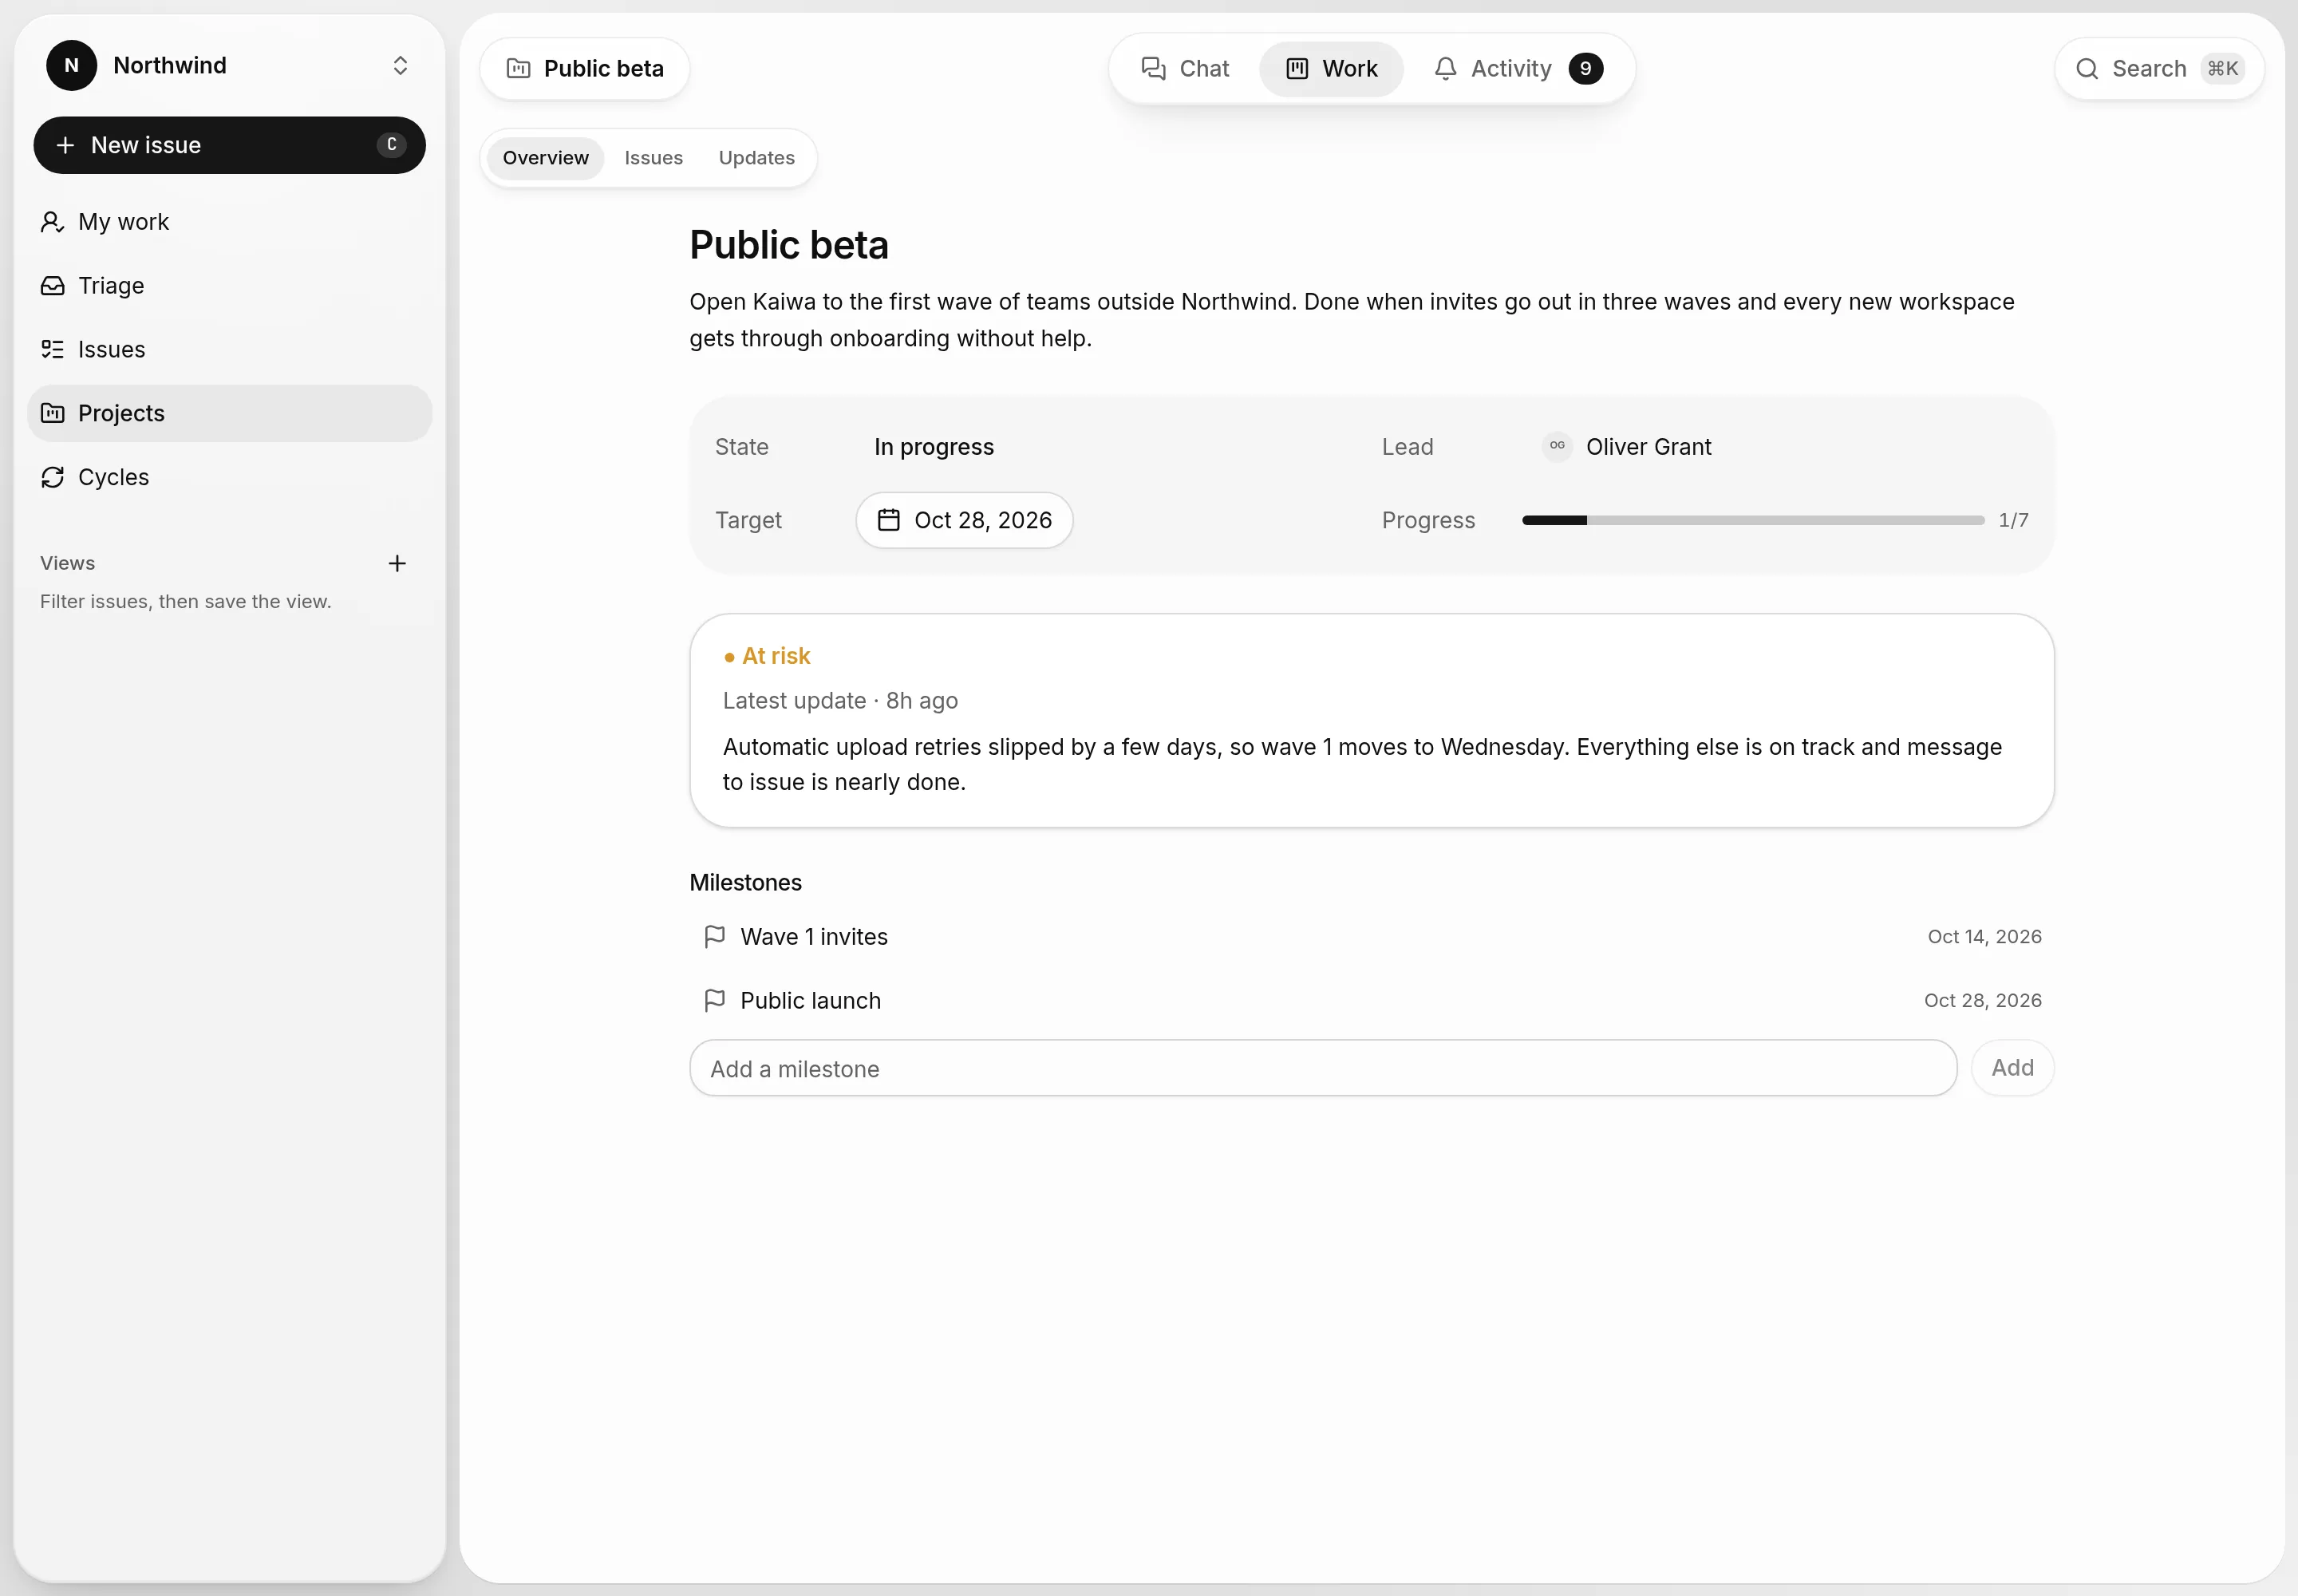Select Projects in the sidebar
This screenshot has height=1596, width=2298.
coord(229,413)
